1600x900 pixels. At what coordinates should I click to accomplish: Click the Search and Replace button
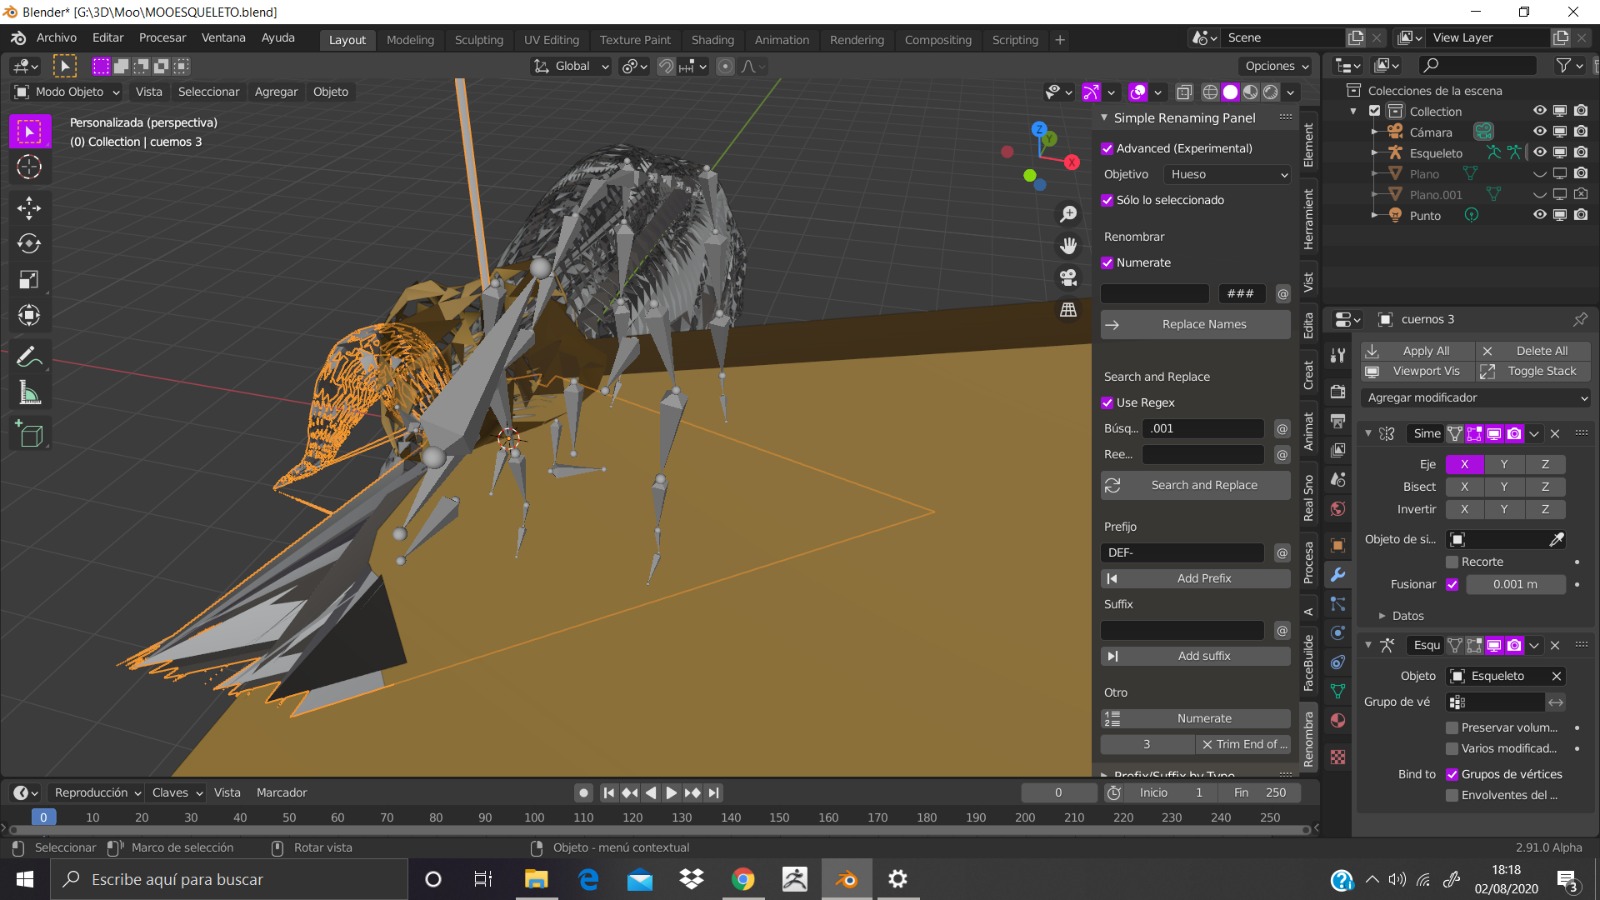click(x=1196, y=486)
